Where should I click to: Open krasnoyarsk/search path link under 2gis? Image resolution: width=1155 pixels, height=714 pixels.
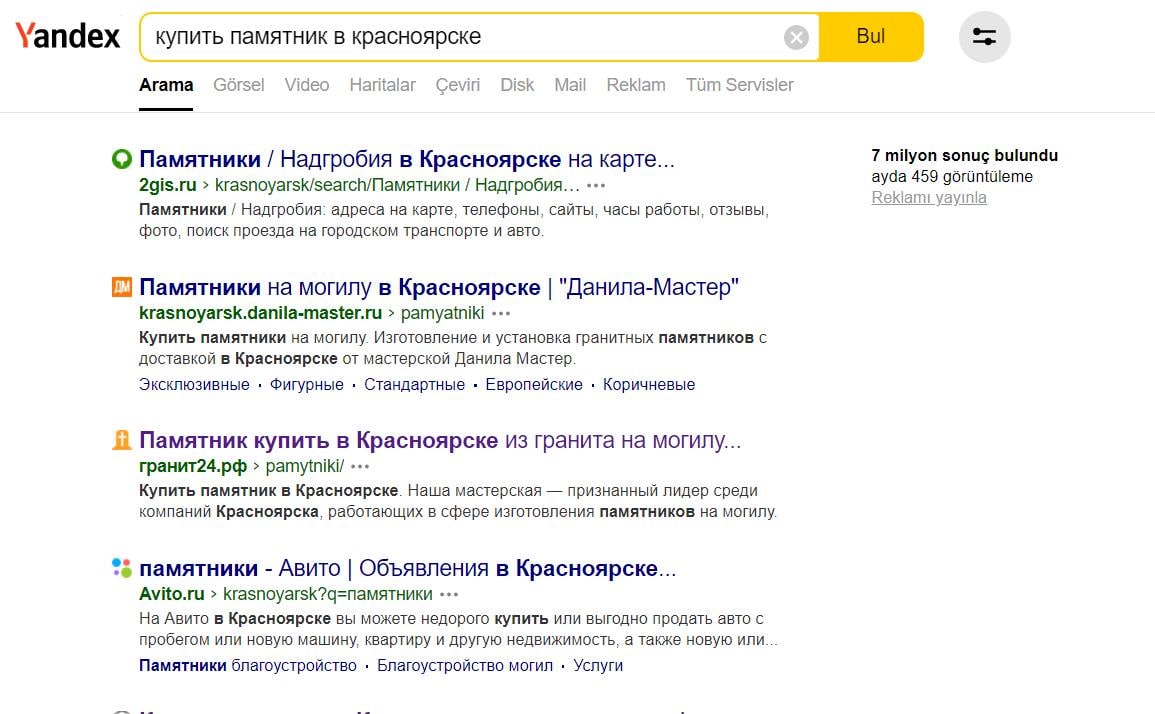pos(397,185)
